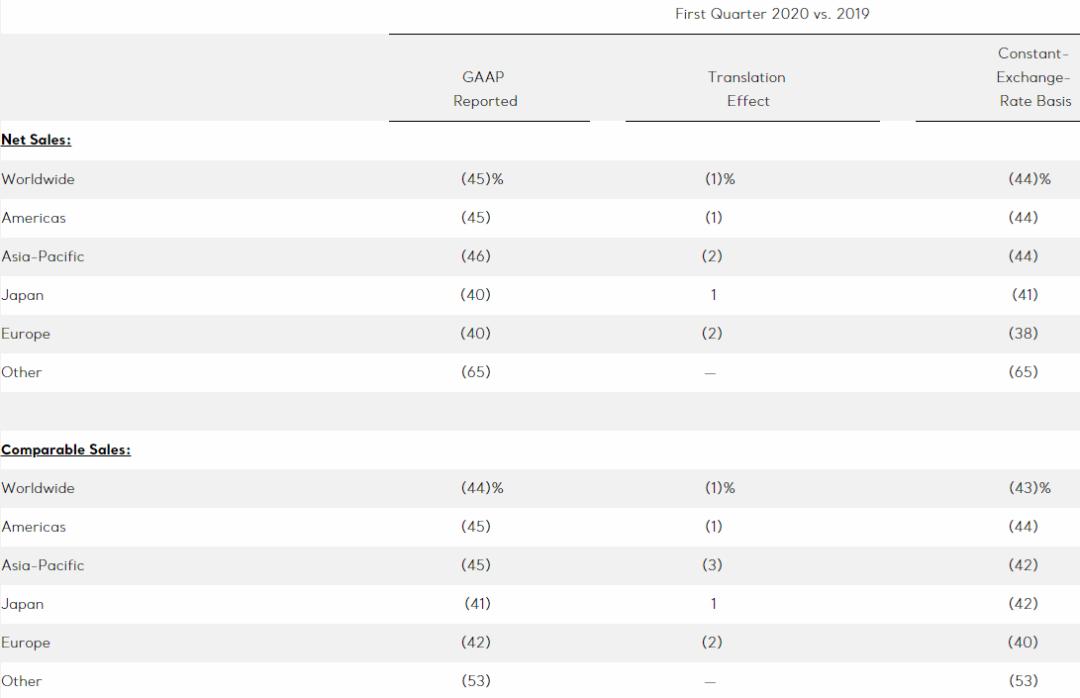Click the (40) constant-rate value for Europe comparable sales
This screenshot has height=698, width=1080.
point(1023,643)
